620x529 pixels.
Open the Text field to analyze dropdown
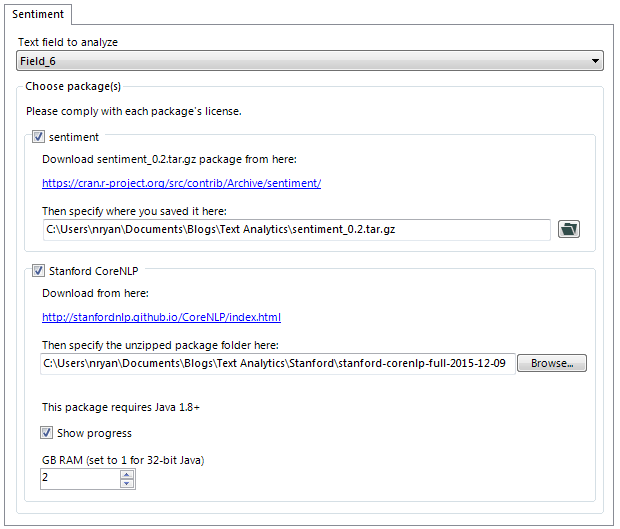596,62
